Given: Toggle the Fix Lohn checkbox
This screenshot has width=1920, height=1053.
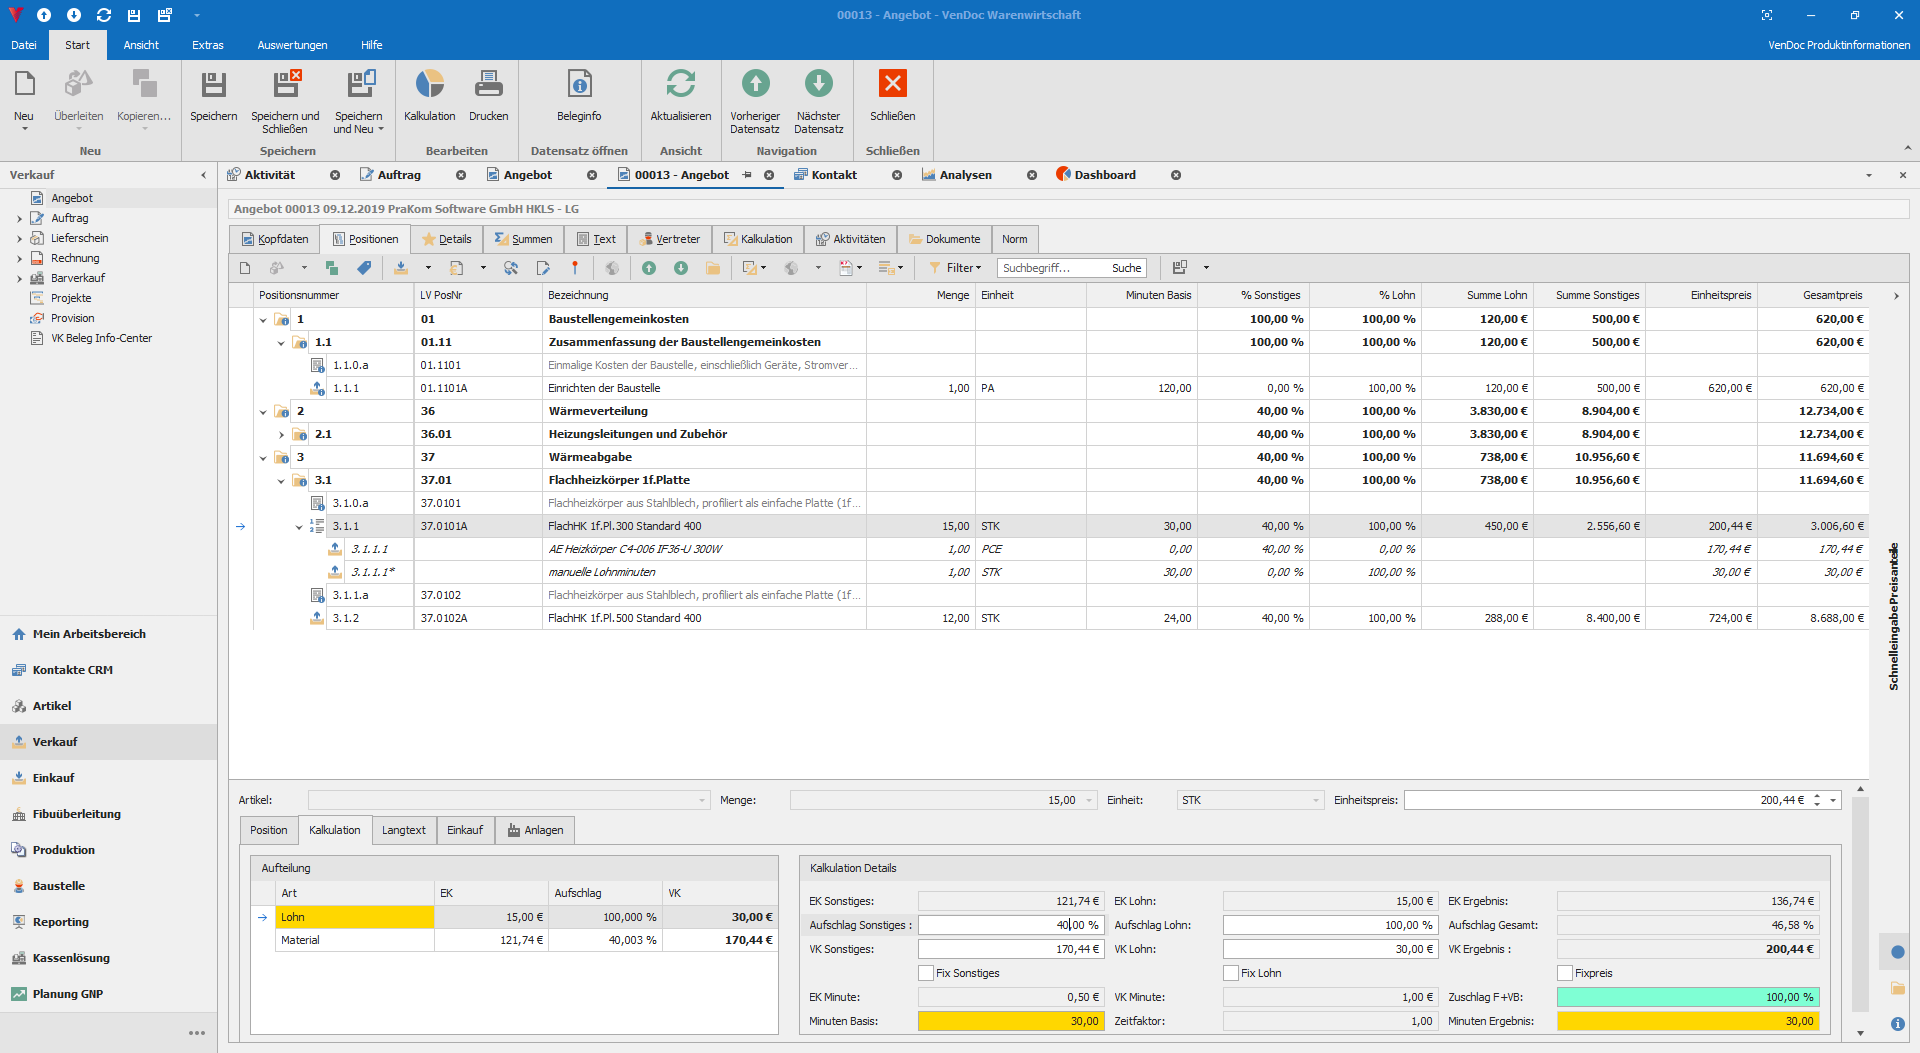Looking at the screenshot, I should point(1231,973).
